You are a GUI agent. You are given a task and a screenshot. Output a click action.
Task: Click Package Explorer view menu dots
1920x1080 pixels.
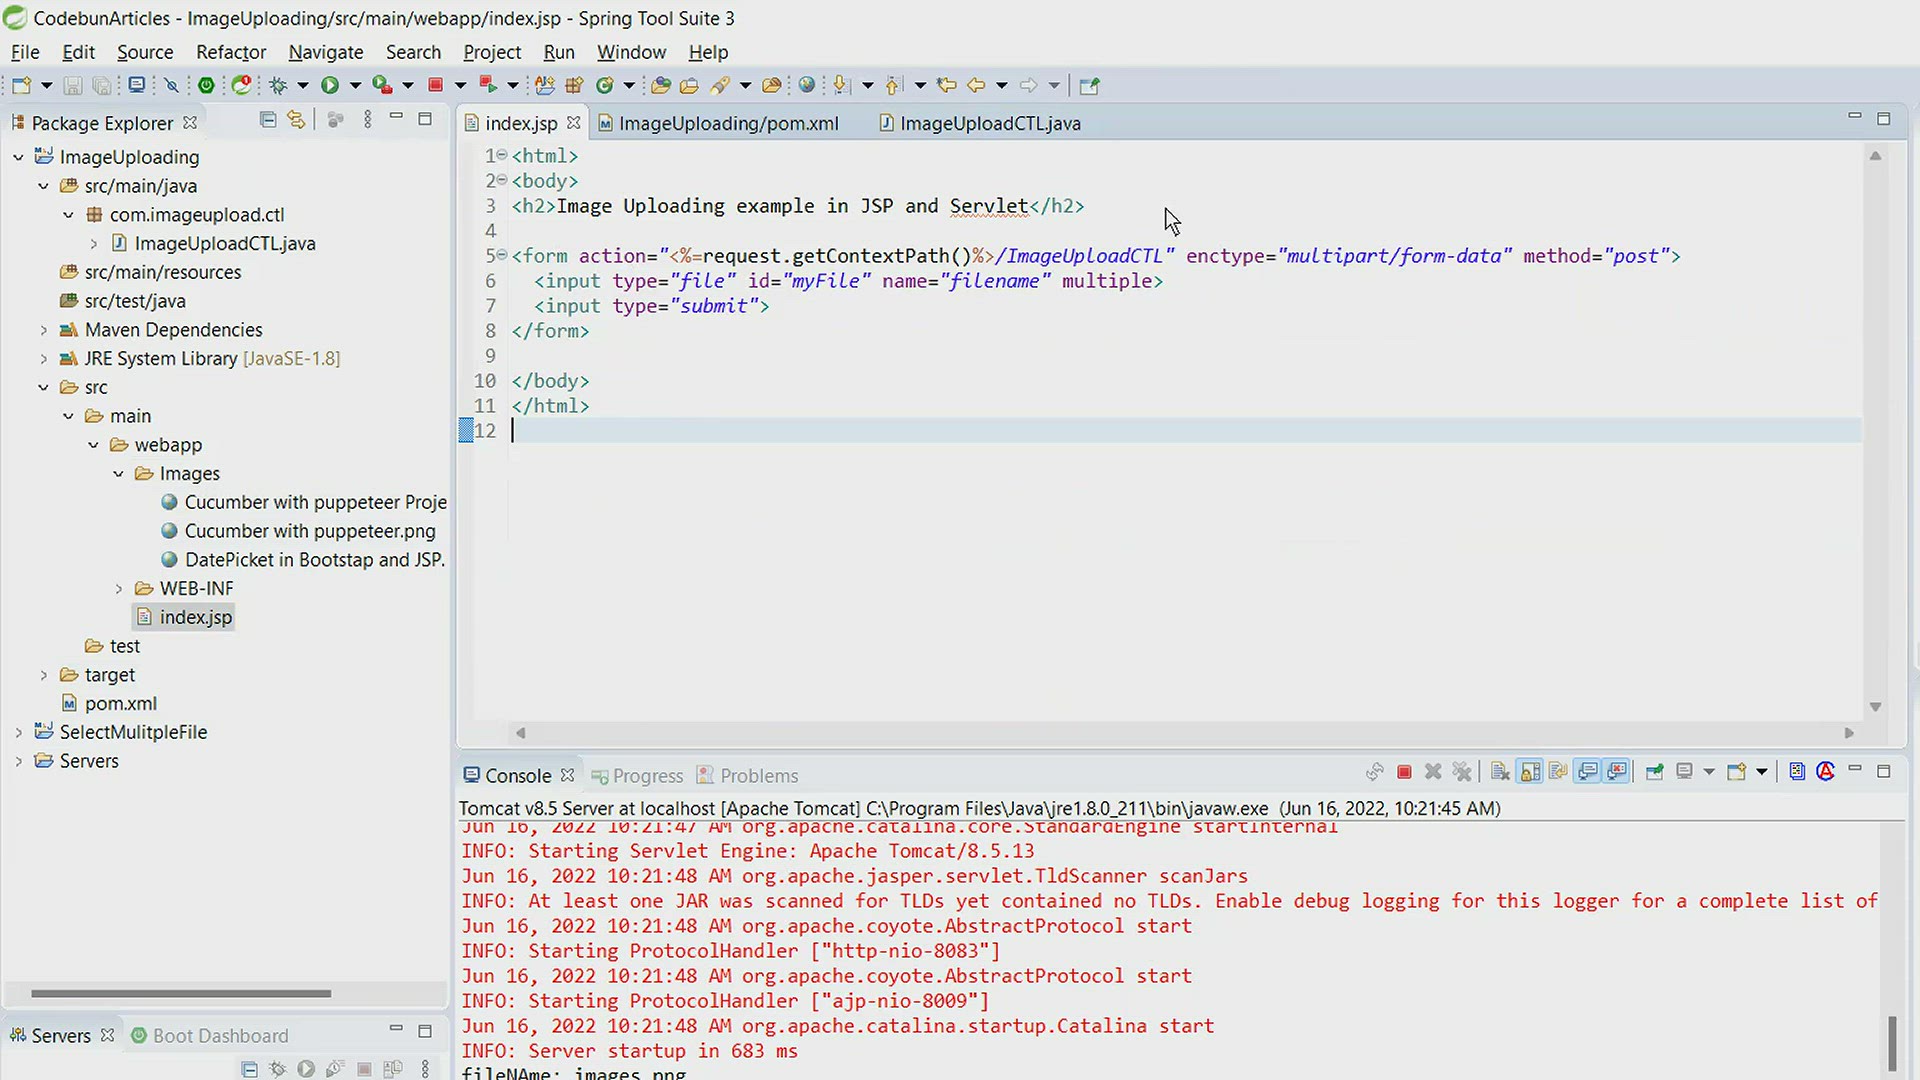367,120
